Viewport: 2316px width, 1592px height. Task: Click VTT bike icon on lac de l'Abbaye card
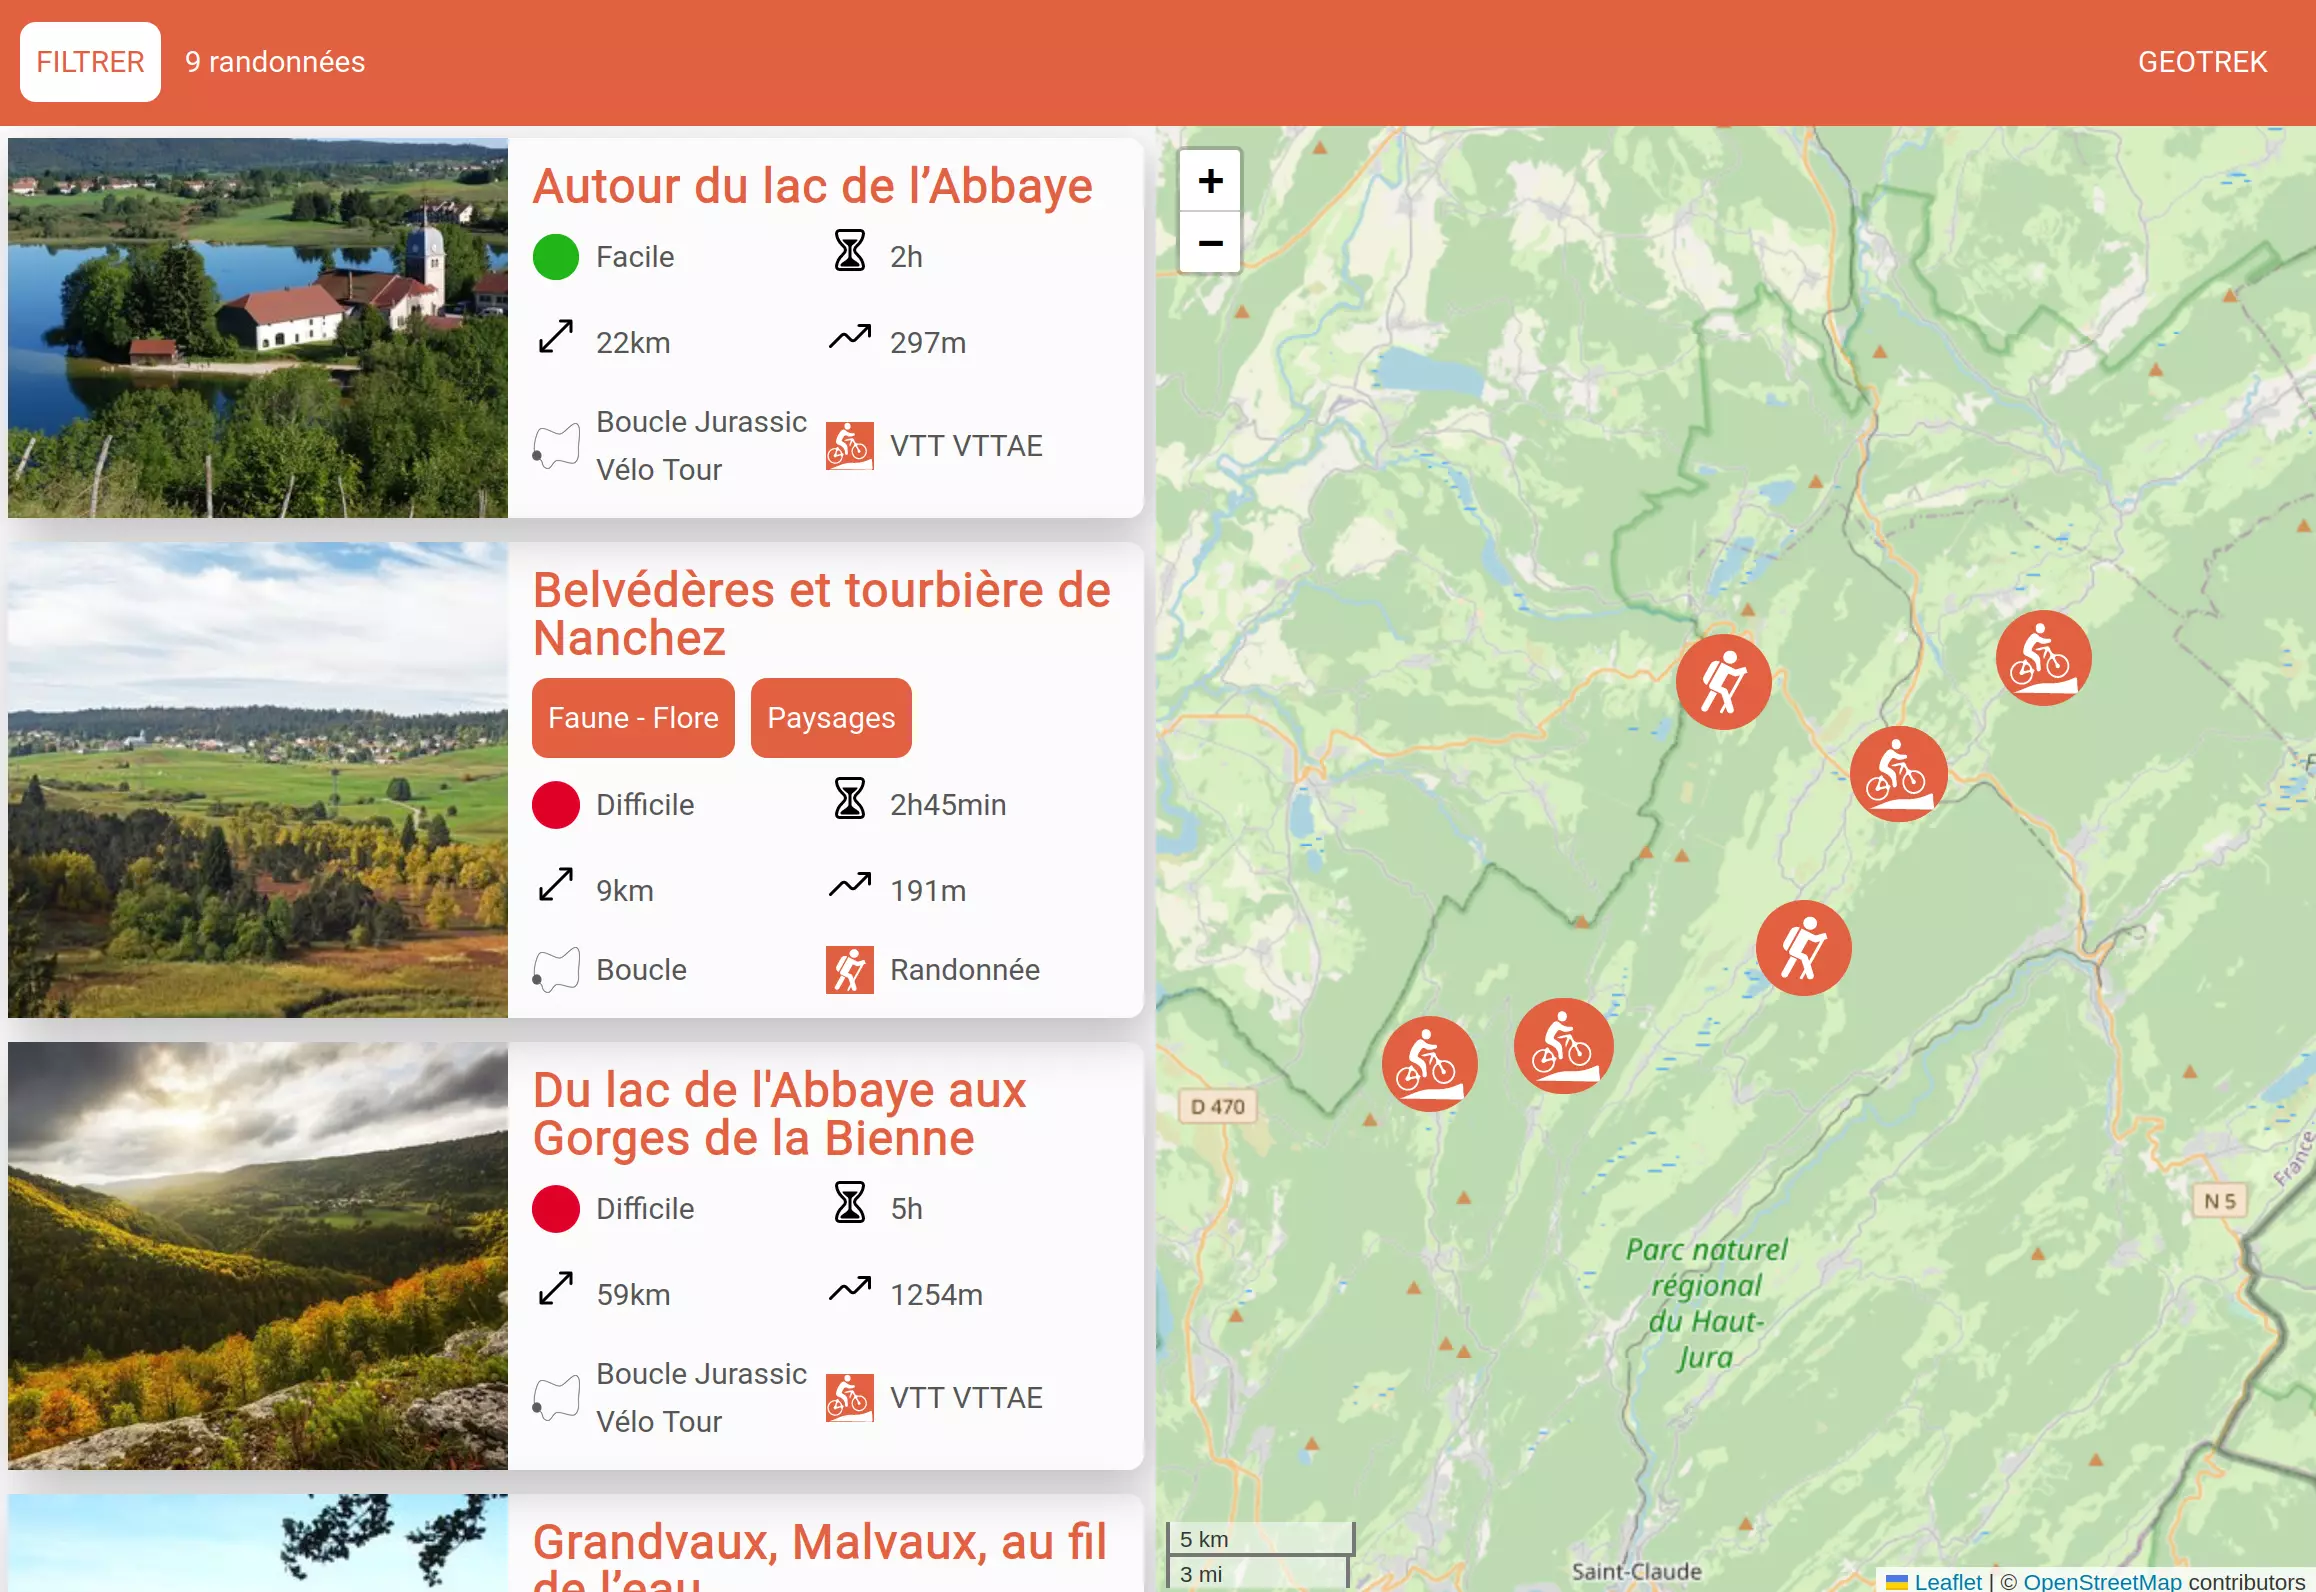tap(850, 446)
